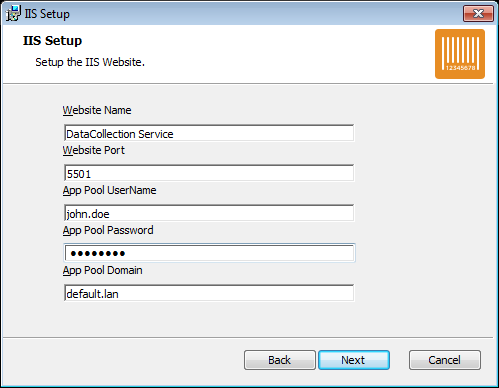Close the IIS Setup window
The image size is (499, 388).
click(x=478, y=14)
